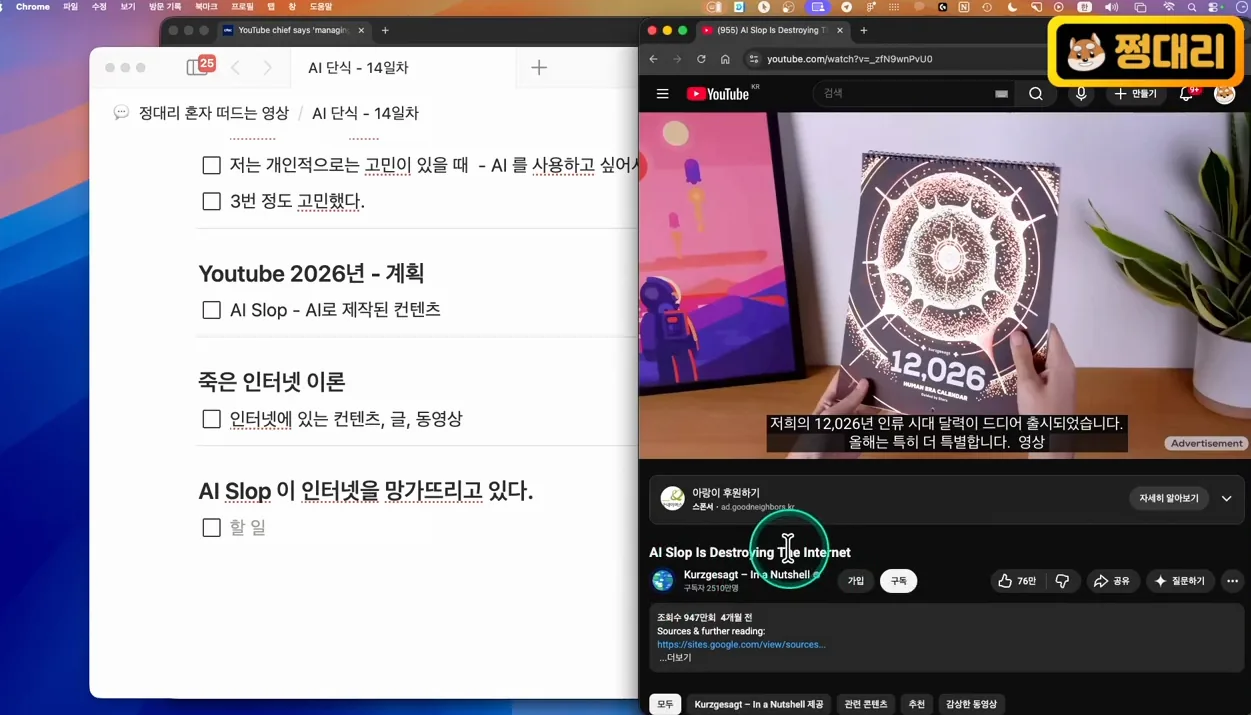The height and width of the screenshot is (715, 1251).
Task: Navigate forward in the notes app
Action: pyautogui.click(x=267, y=68)
